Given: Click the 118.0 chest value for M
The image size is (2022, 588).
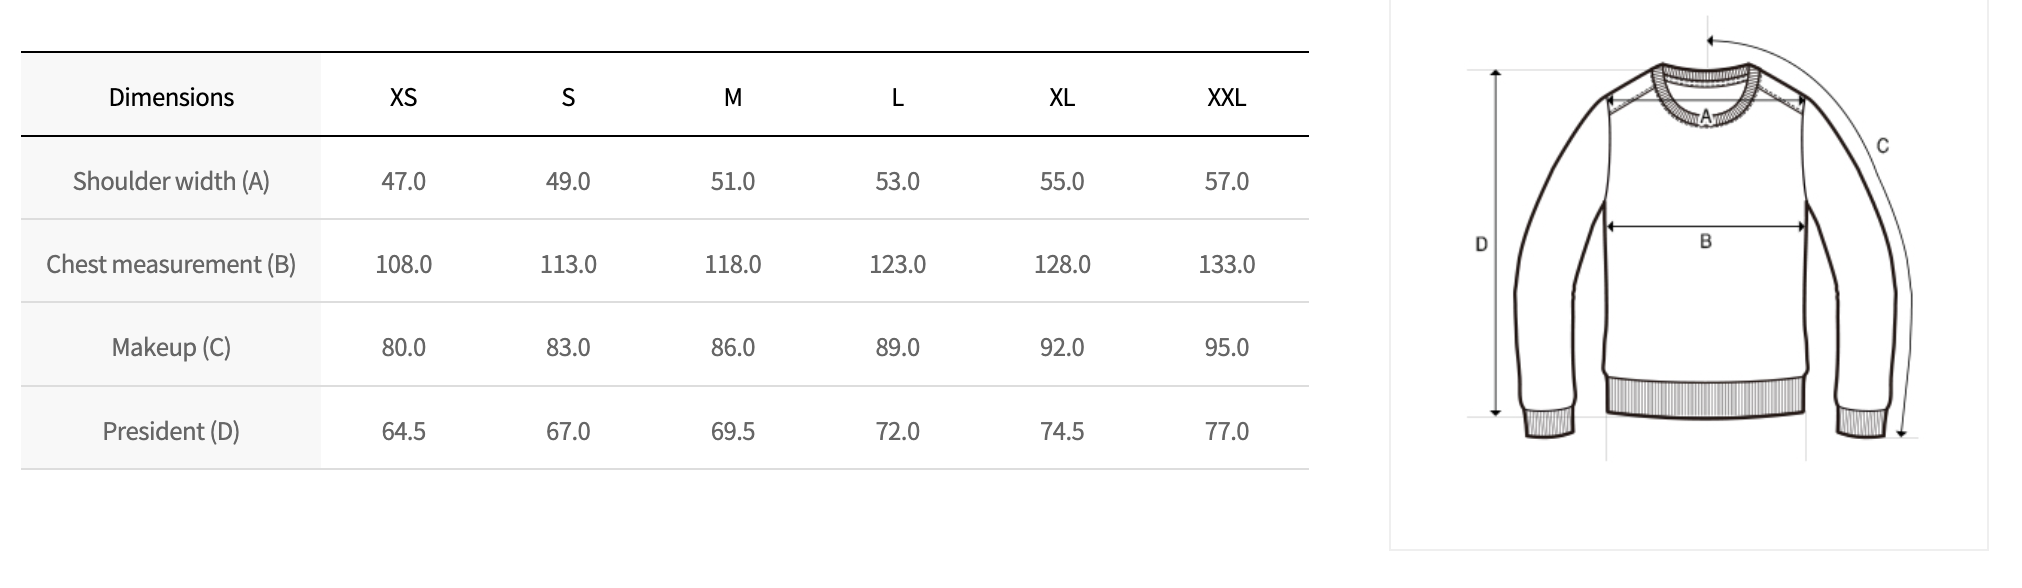Looking at the screenshot, I should pyautogui.click(x=733, y=264).
